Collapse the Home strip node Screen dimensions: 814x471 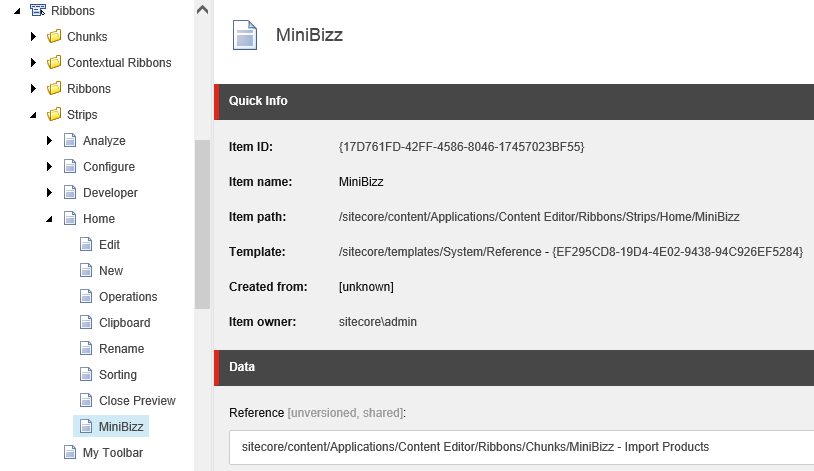point(49,219)
